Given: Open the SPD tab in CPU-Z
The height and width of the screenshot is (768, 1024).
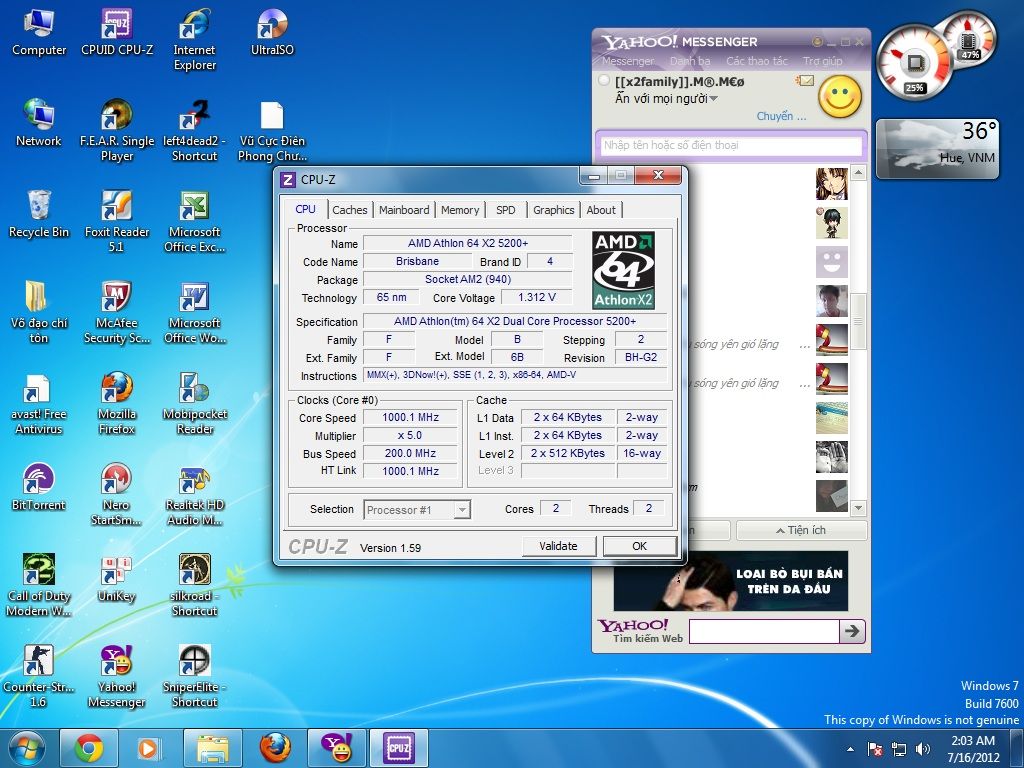Looking at the screenshot, I should pyautogui.click(x=505, y=210).
